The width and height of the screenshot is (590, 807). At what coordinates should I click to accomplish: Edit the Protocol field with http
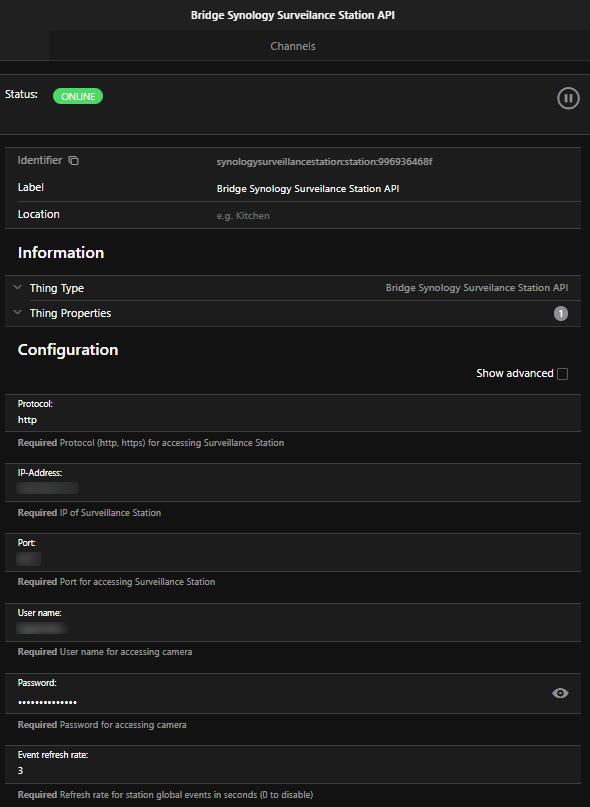[x=293, y=413]
